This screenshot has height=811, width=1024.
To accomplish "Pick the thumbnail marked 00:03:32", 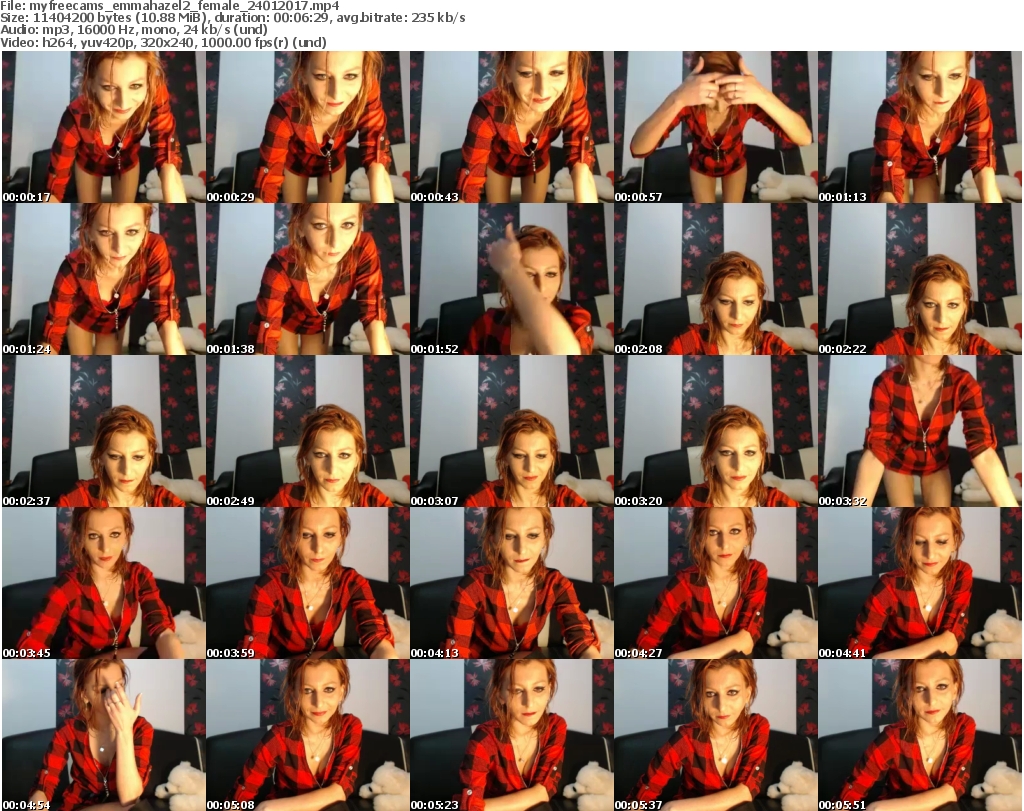I will [x=920, y=431].
